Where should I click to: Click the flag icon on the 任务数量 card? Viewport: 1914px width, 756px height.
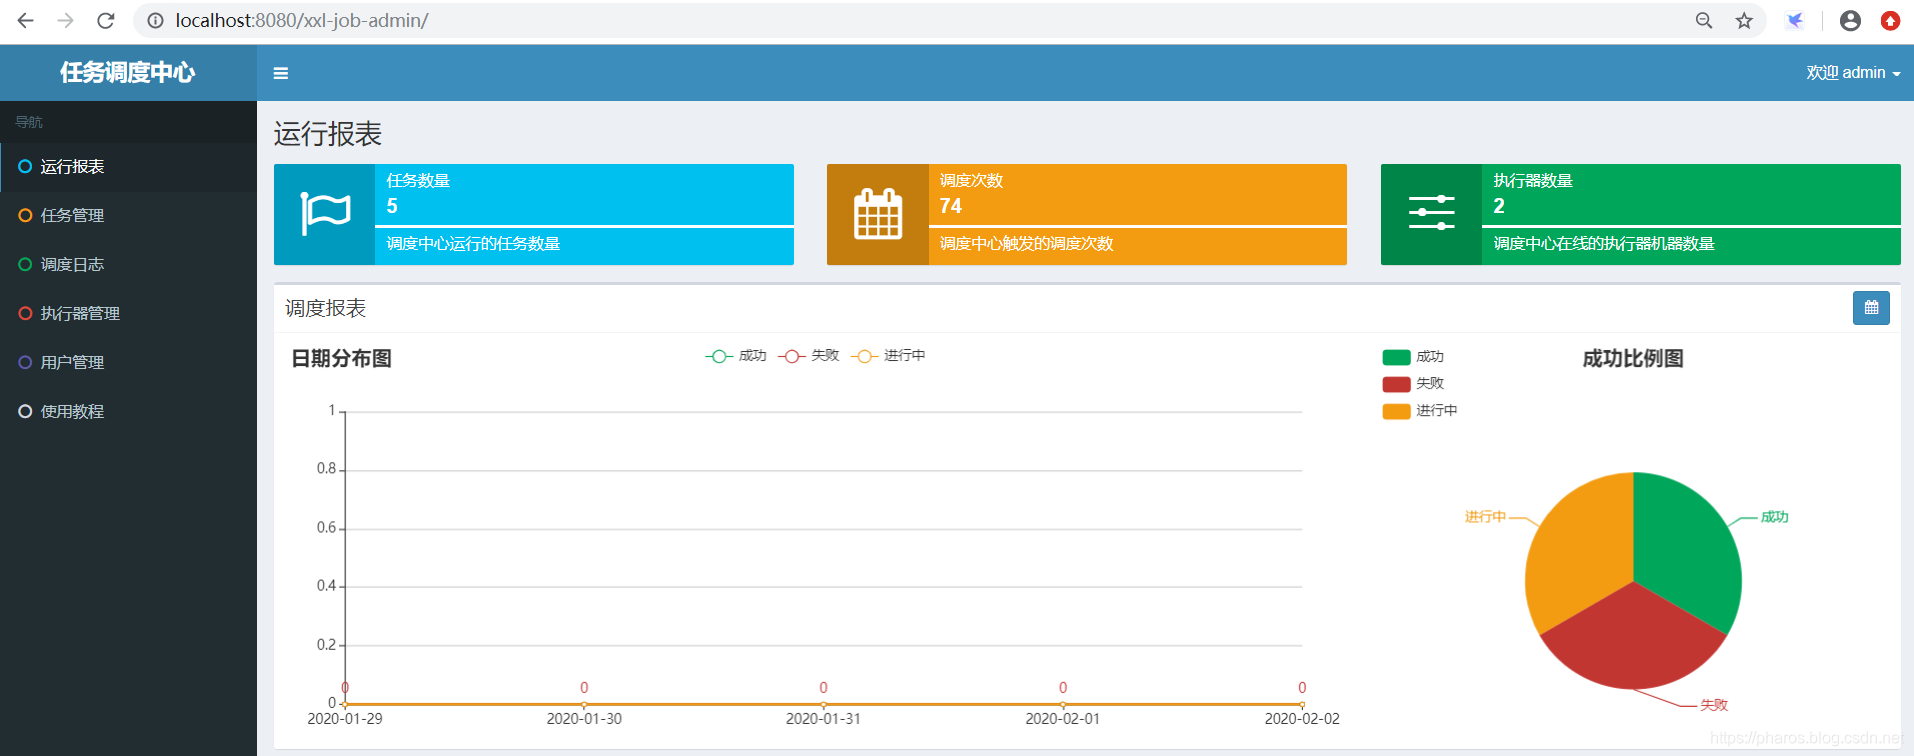pos(325,214)
